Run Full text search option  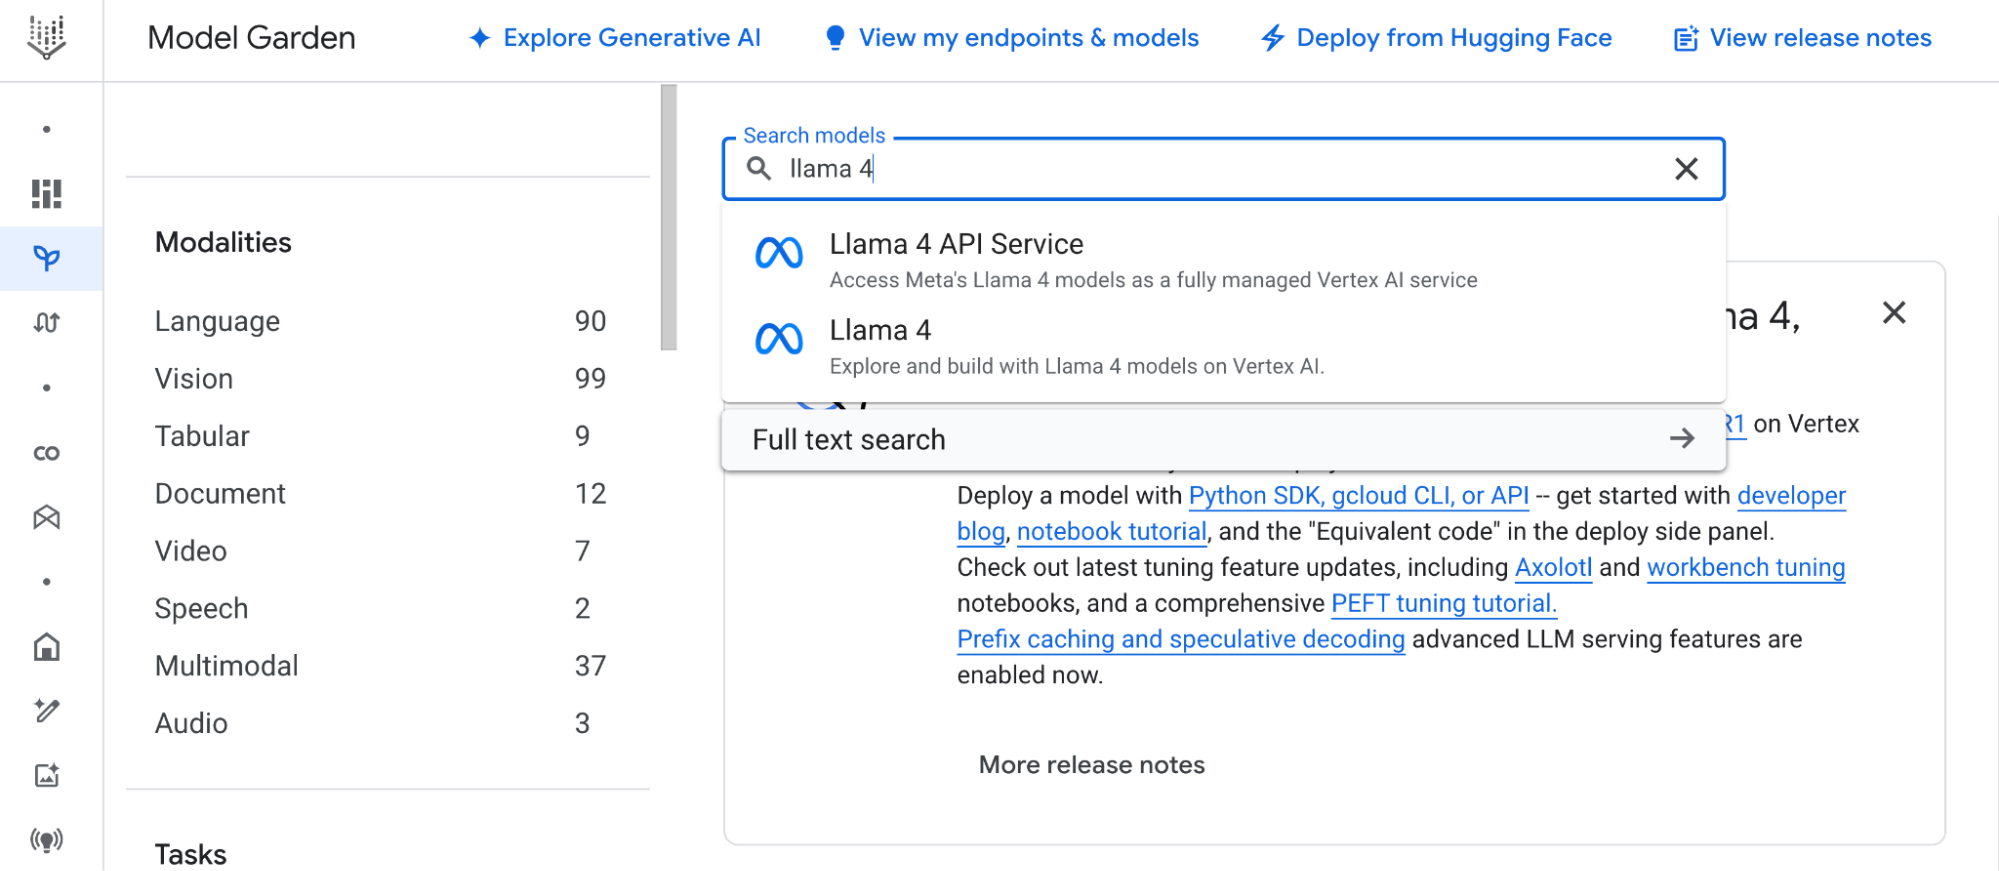[1224, 439]
